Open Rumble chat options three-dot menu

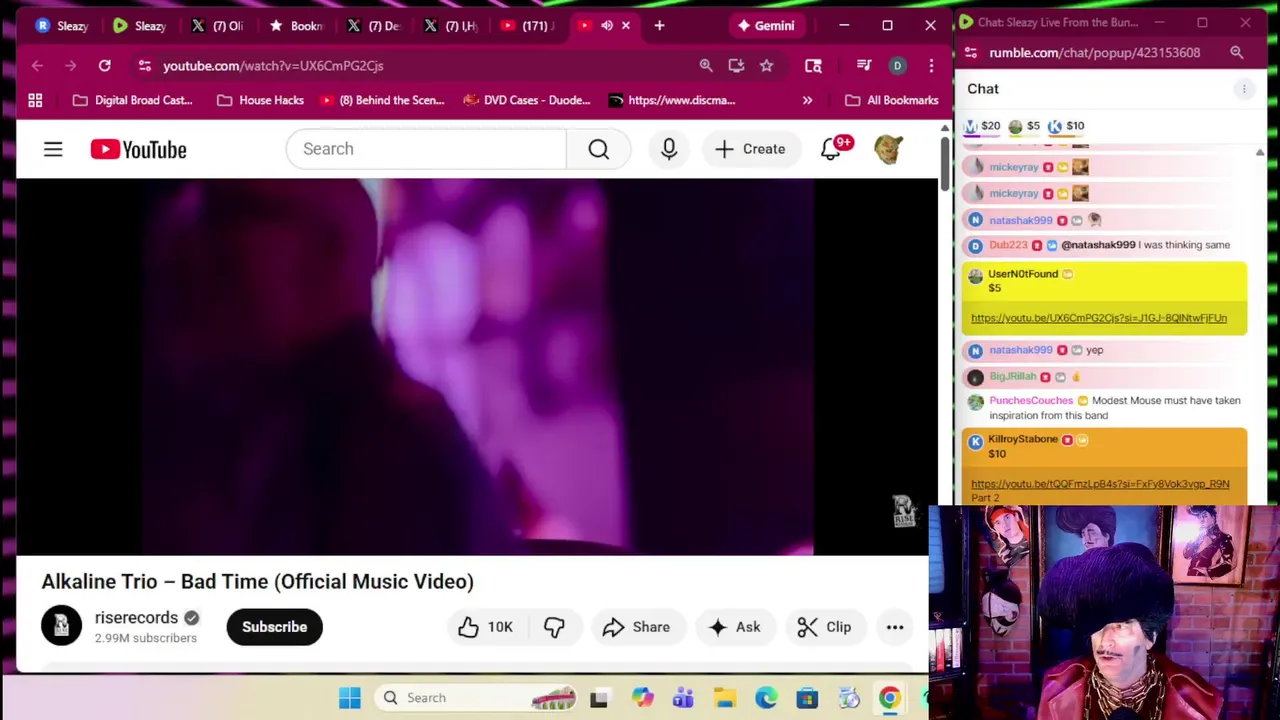(1244, 89)
